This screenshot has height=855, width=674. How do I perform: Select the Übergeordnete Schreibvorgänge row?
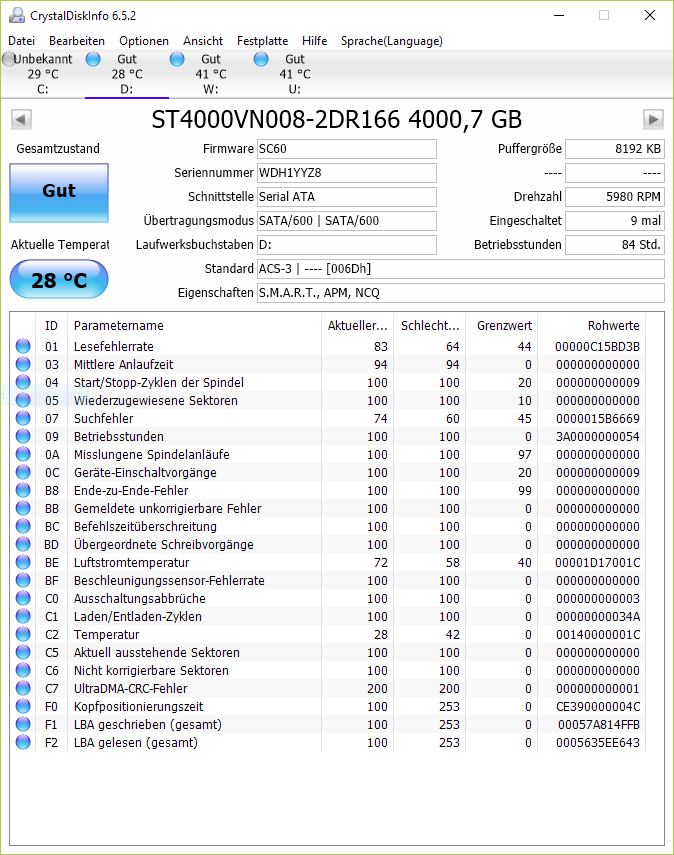pos(328,544)
